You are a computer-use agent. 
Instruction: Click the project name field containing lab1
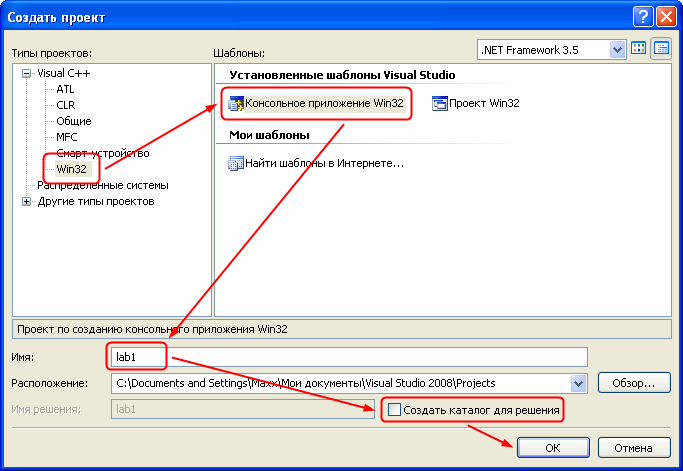click(349, 357)
